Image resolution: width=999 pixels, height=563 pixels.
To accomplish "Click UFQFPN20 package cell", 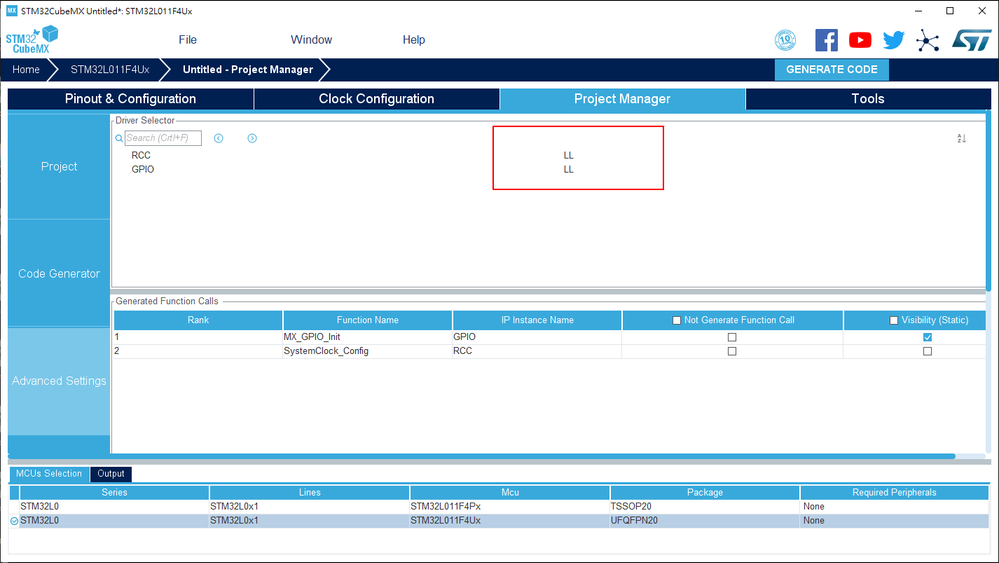I will coord(705,520).
